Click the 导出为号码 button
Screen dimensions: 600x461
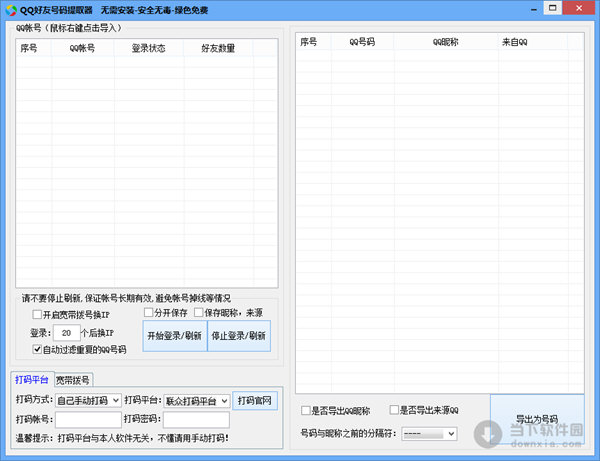(x=537, y=420)
